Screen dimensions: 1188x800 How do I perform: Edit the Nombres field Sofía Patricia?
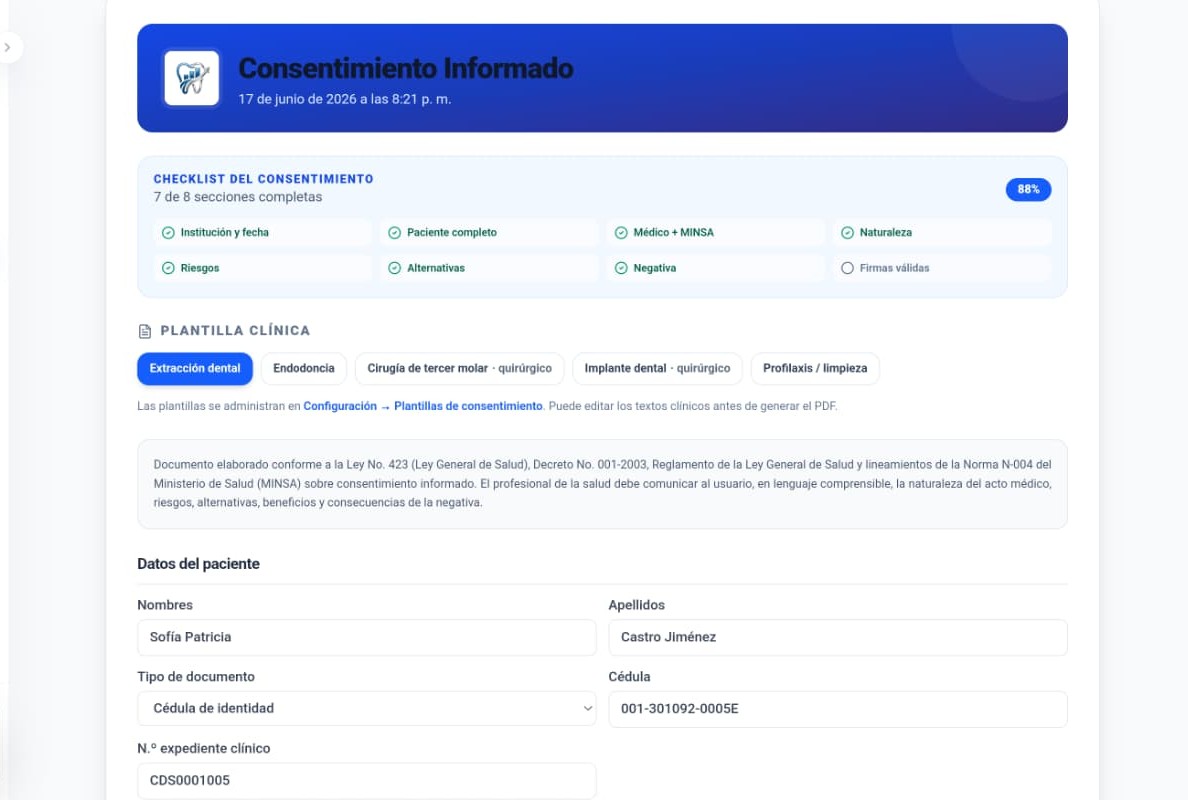[x=367, y=637]
